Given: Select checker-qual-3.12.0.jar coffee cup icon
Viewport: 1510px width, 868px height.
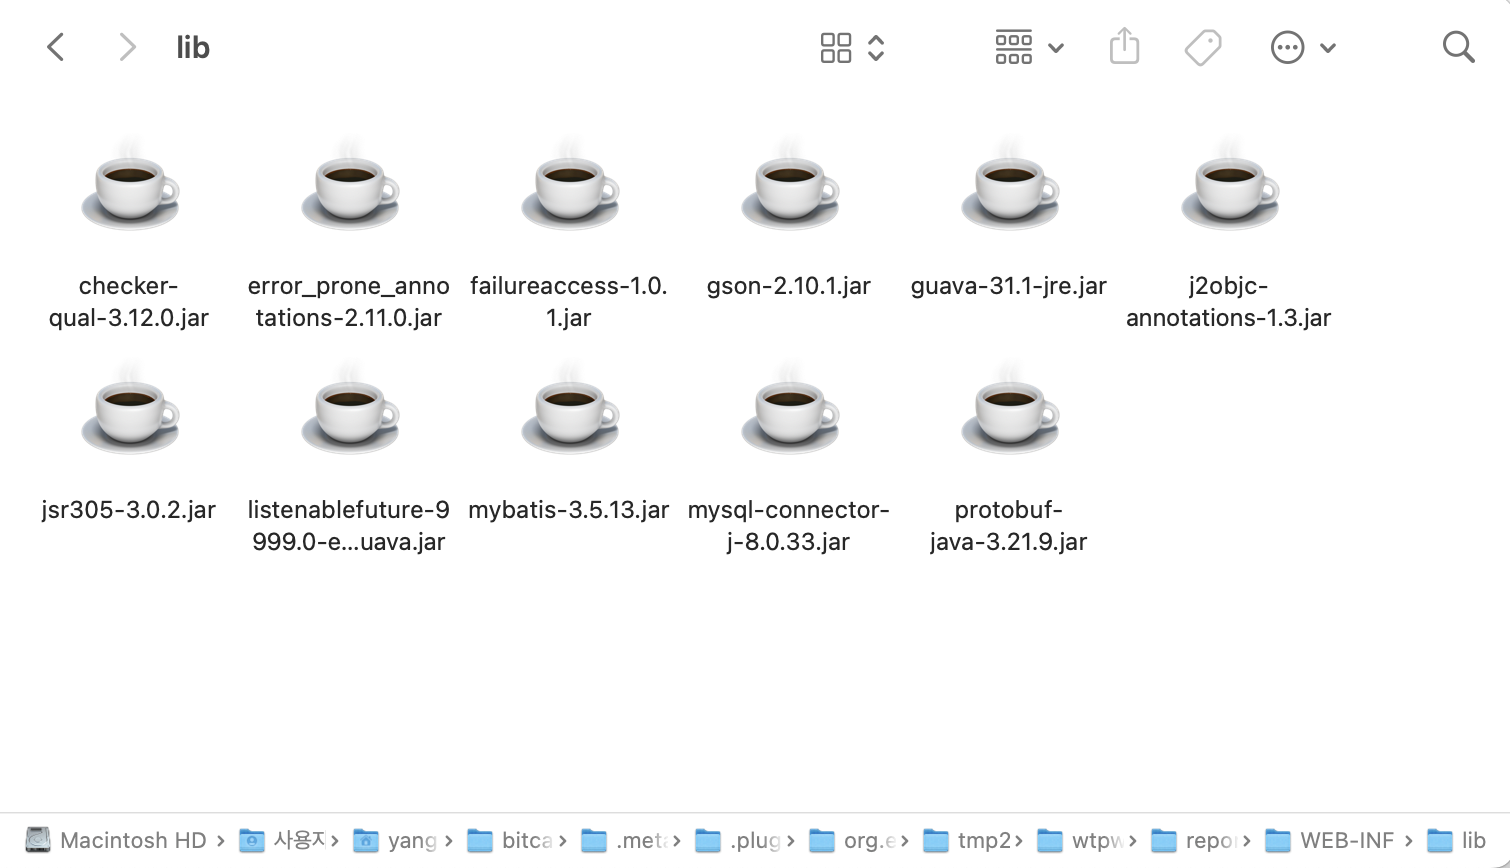Looking at the screenshot, I should (130, 187).
